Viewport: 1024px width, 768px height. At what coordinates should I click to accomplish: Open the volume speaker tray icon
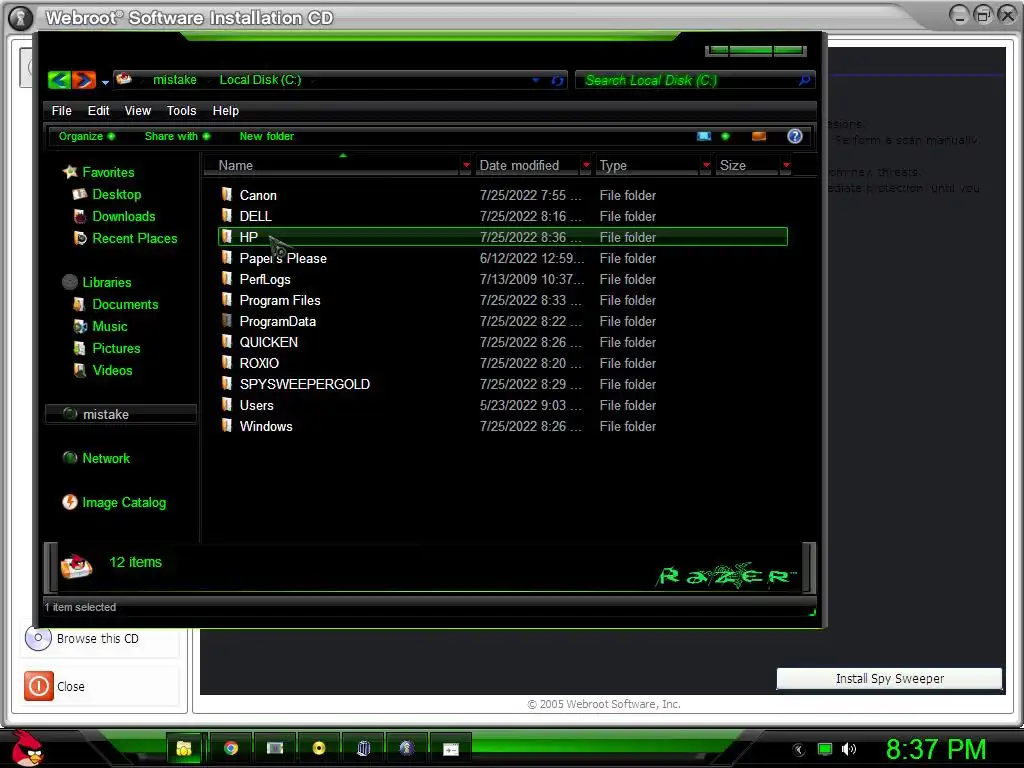[848, 749]
